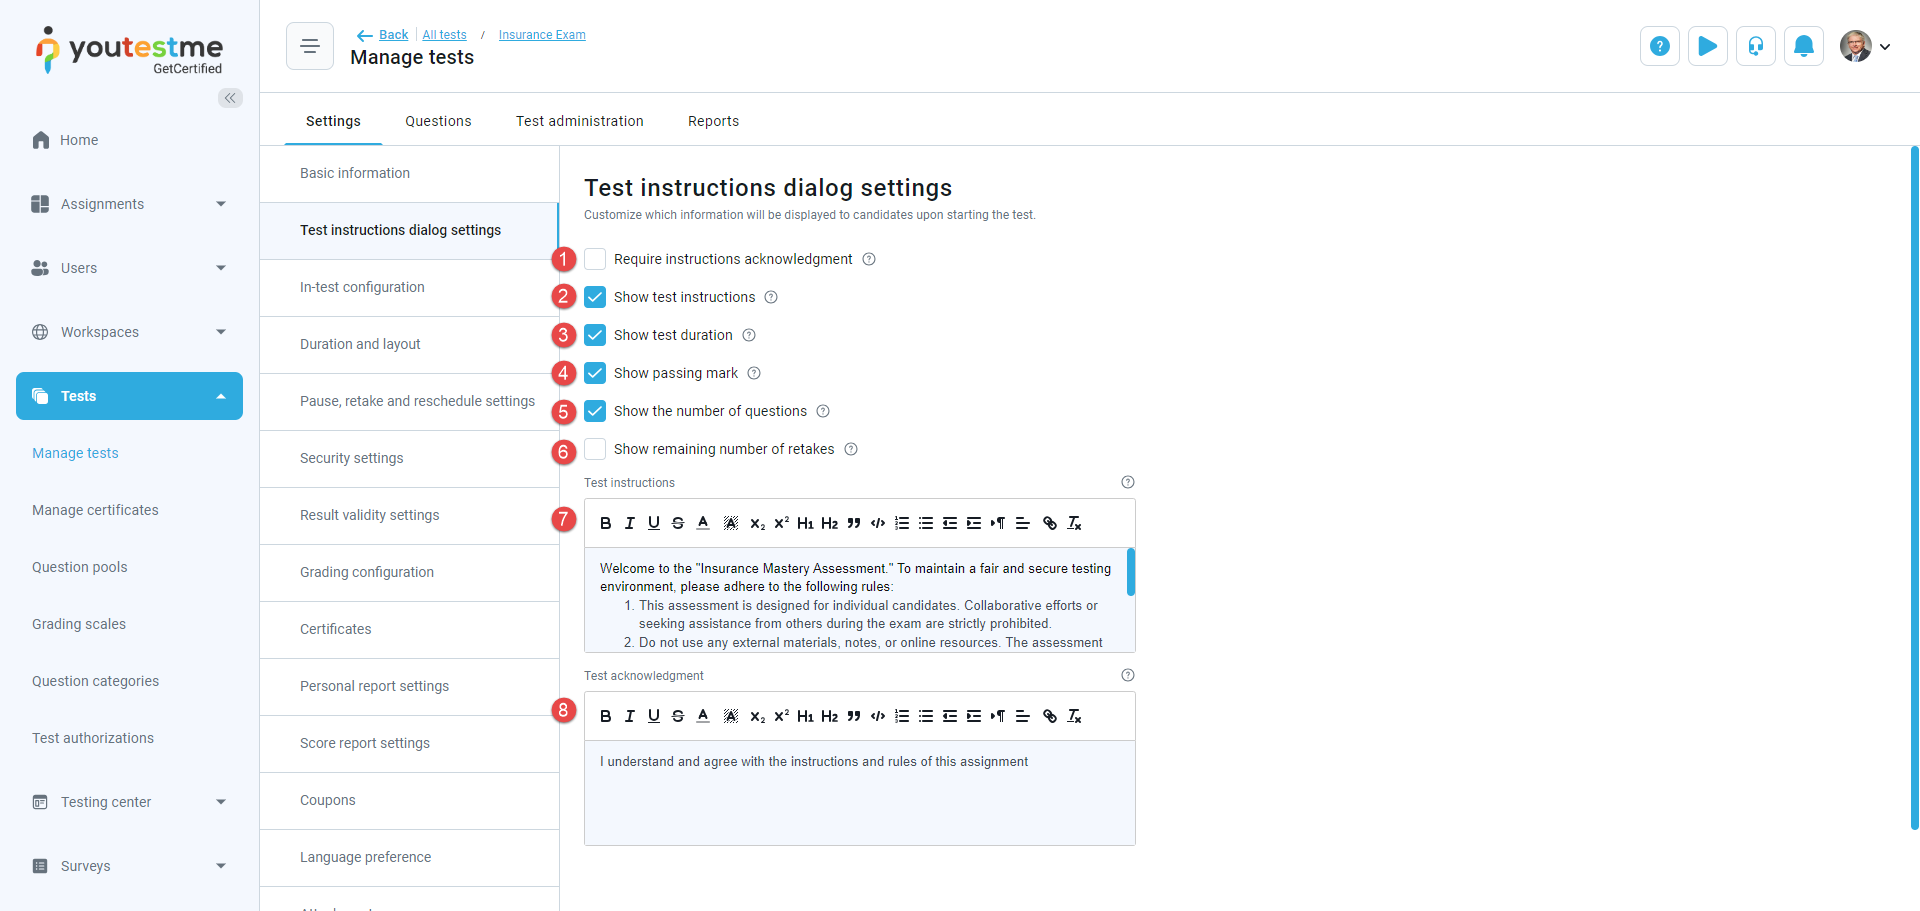Apply bullet list in Test instructions editor

pos(926,523)
